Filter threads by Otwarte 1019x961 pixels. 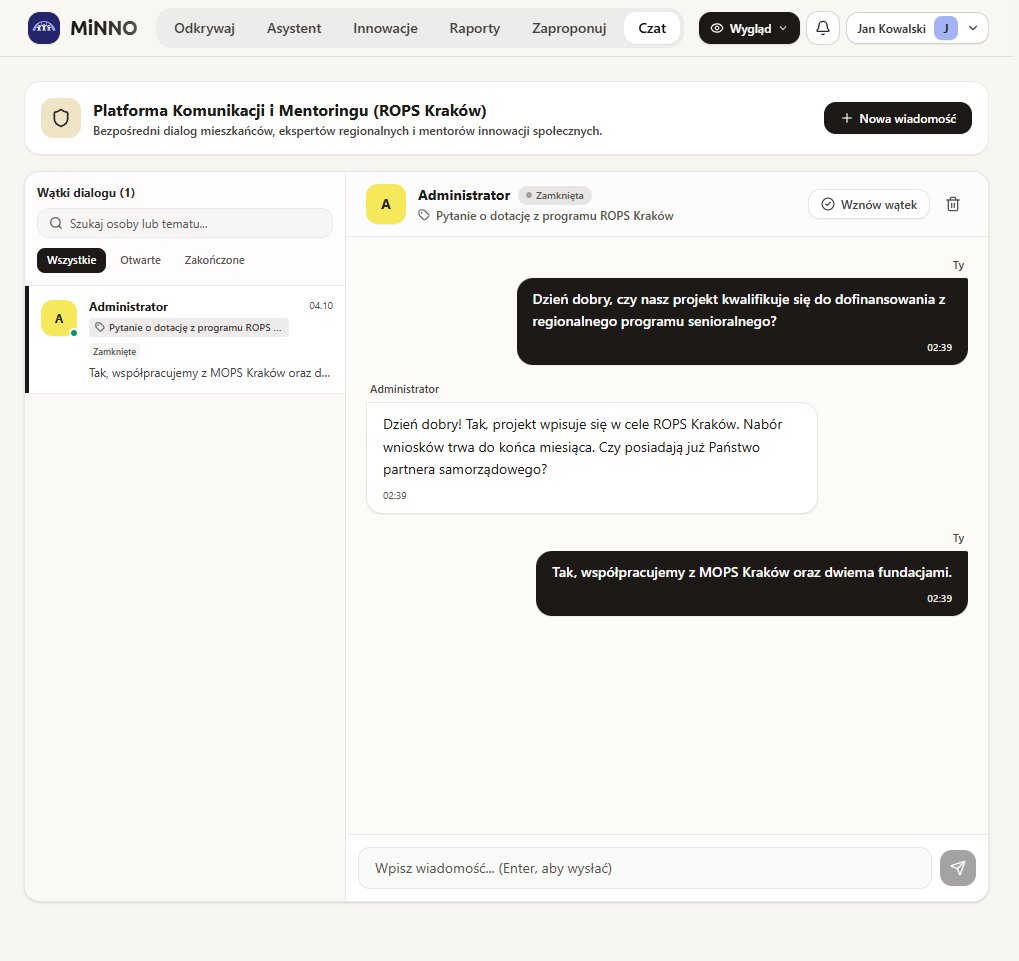pyautogui.click(x=140, y=260)
